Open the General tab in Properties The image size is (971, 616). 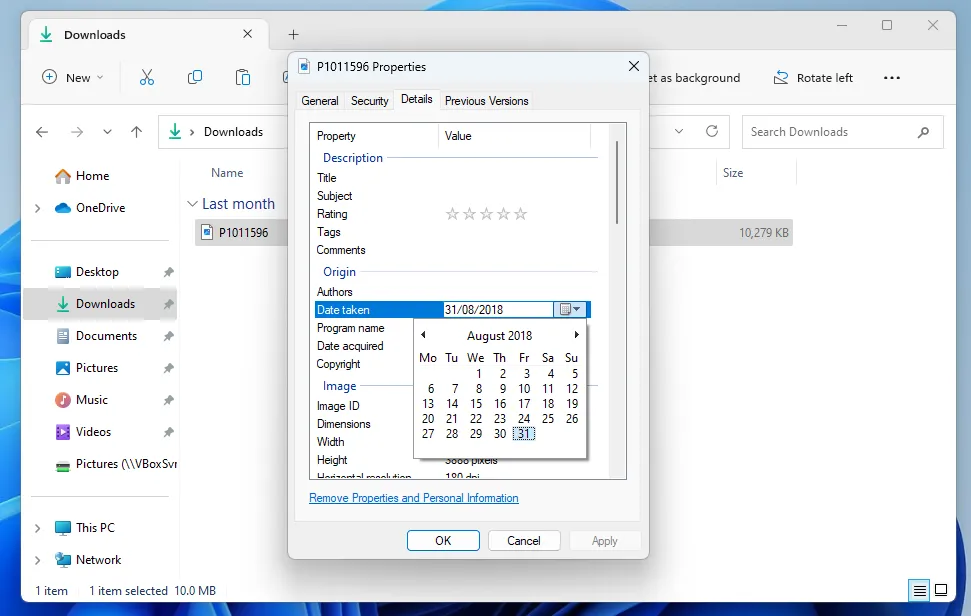[319, 100]
